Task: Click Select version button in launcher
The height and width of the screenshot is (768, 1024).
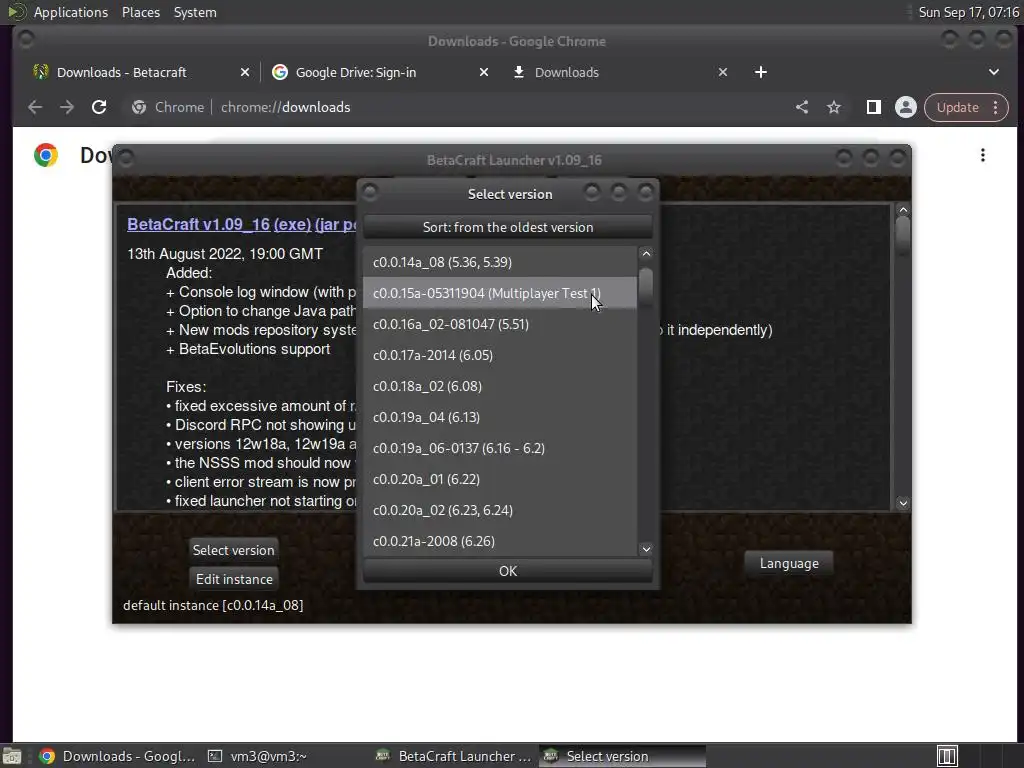Action: point(233,550)
